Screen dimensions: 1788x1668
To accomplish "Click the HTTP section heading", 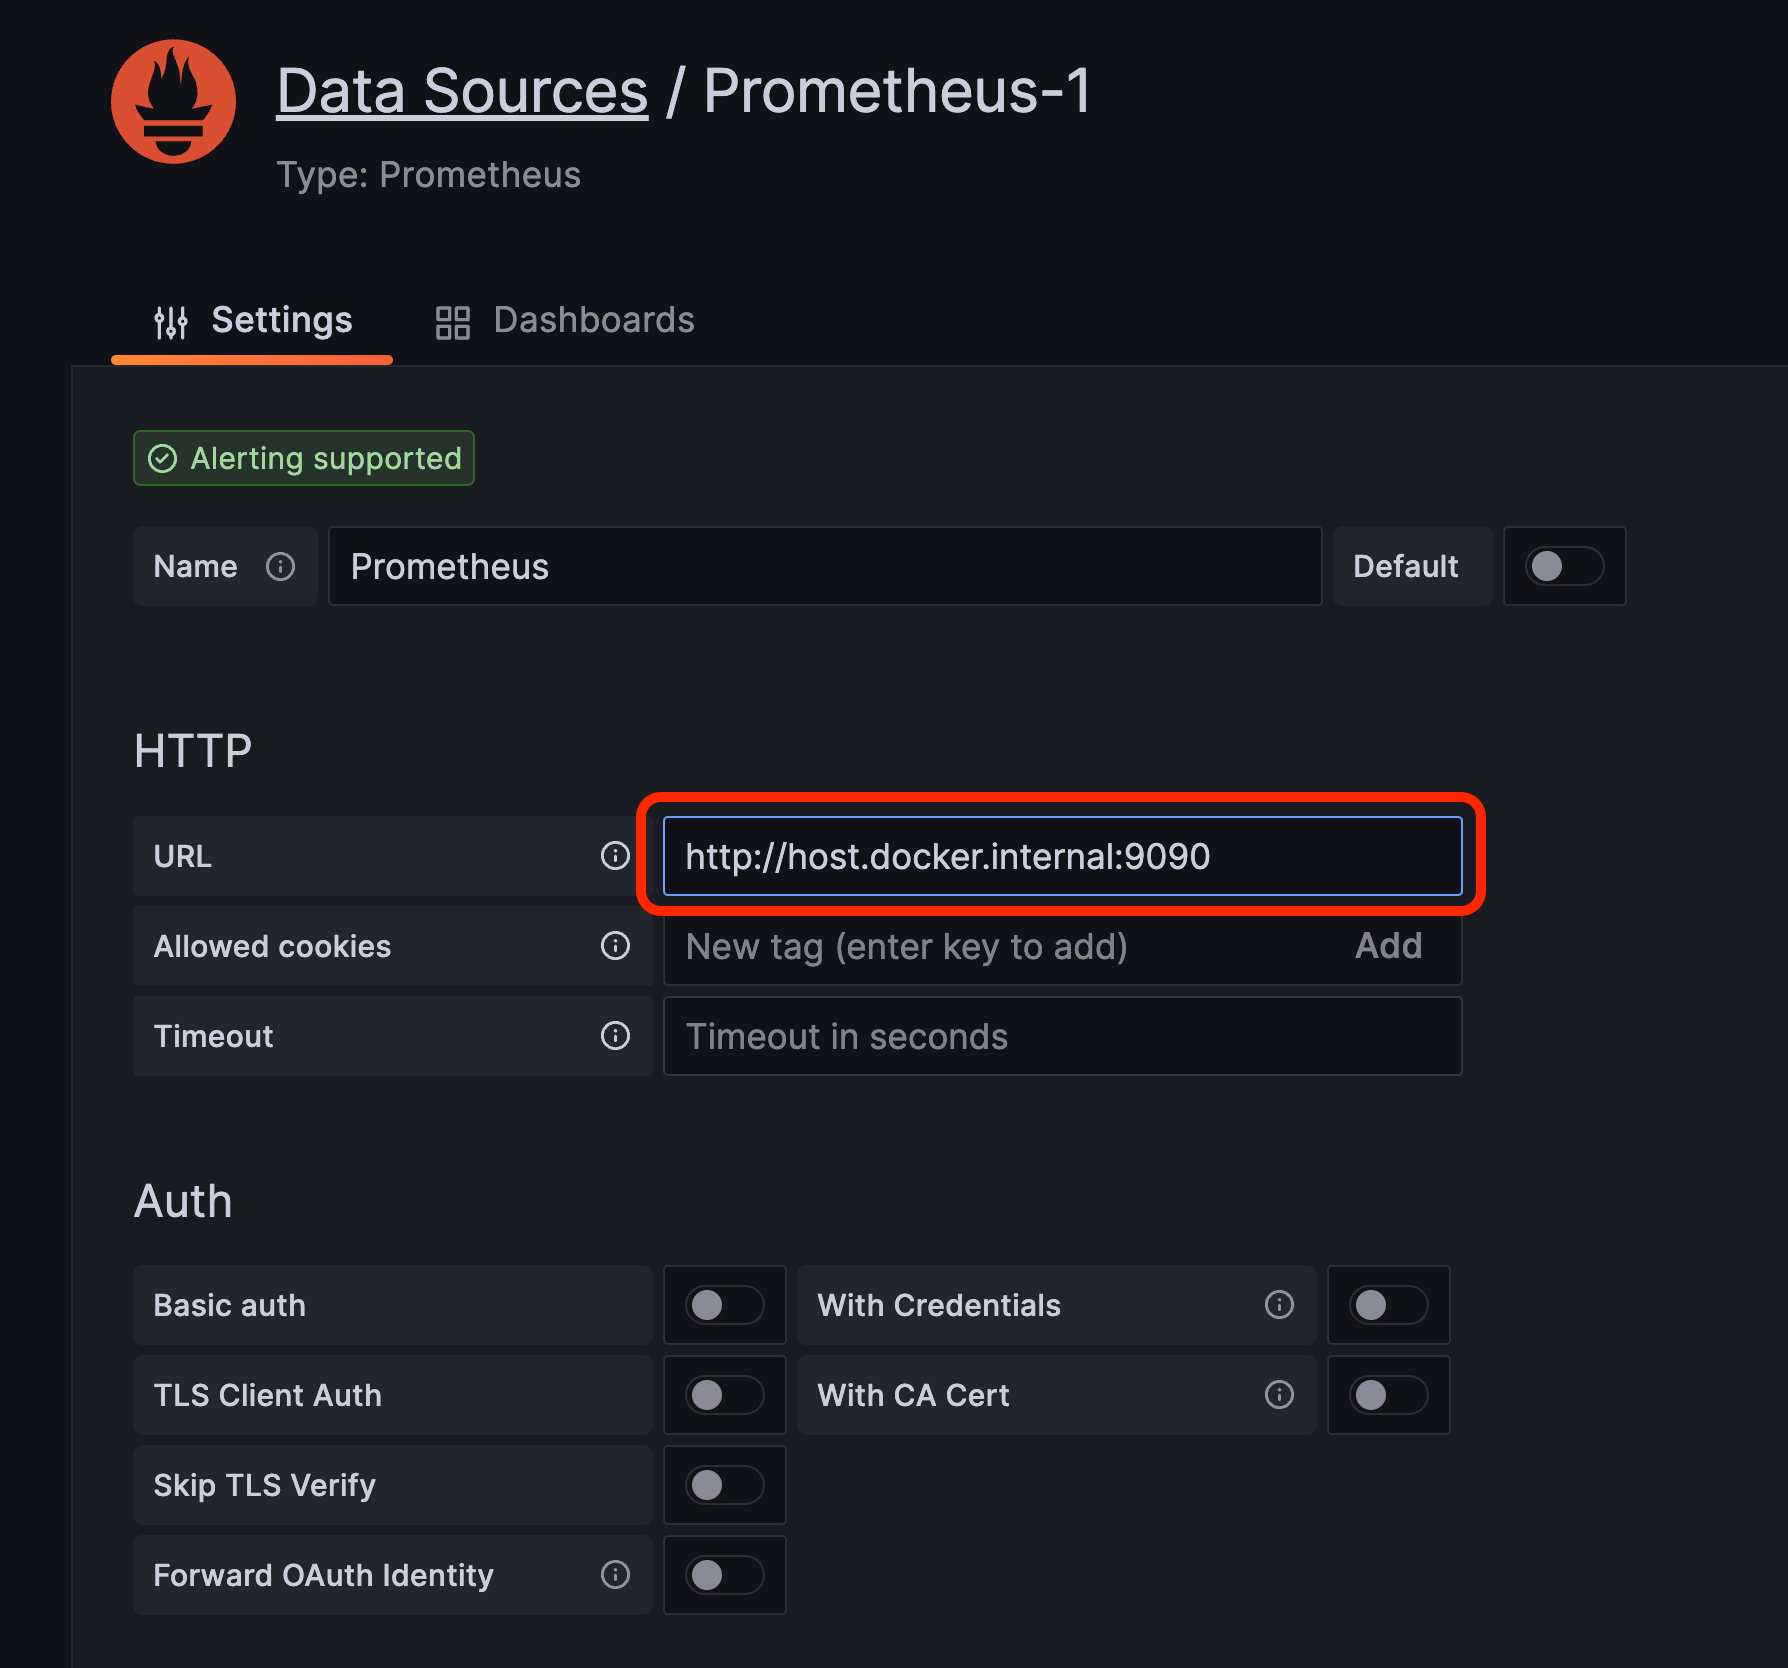I will (193, 751).
